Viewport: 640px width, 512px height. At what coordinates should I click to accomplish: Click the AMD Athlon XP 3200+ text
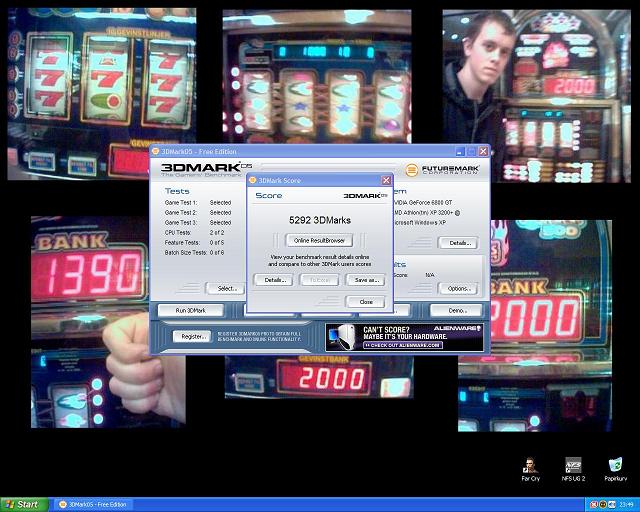click(427, 213)
